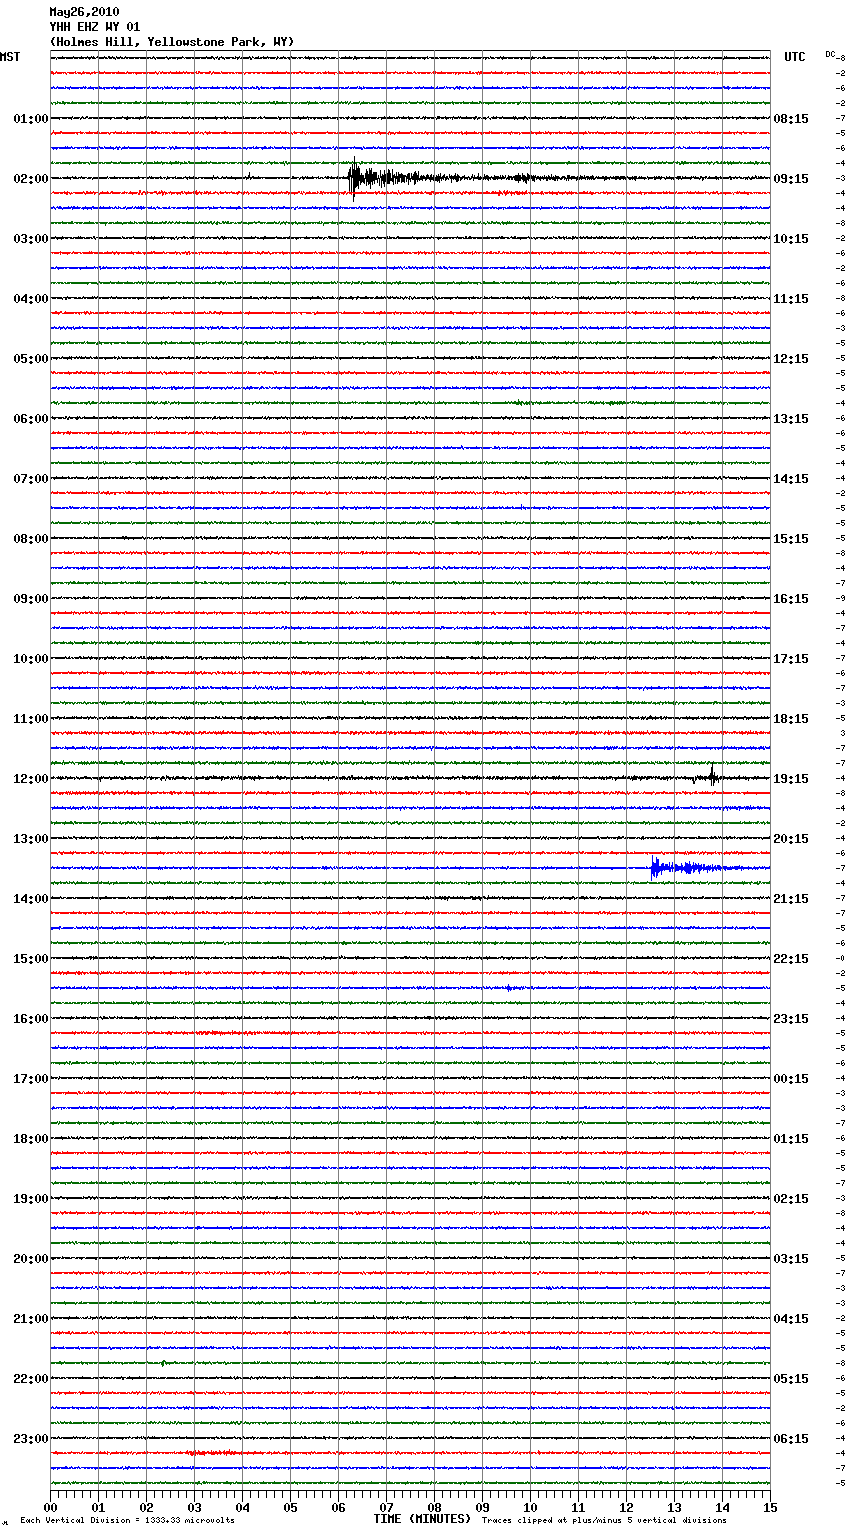
Task: Click the 01:00 MST row label
Action: coord(31,119)
